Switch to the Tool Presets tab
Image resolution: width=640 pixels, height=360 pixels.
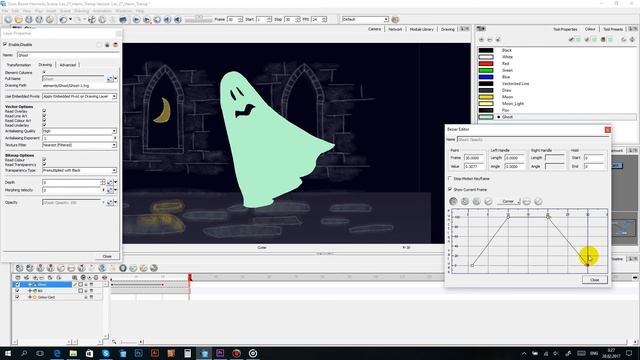coord(613,29)
